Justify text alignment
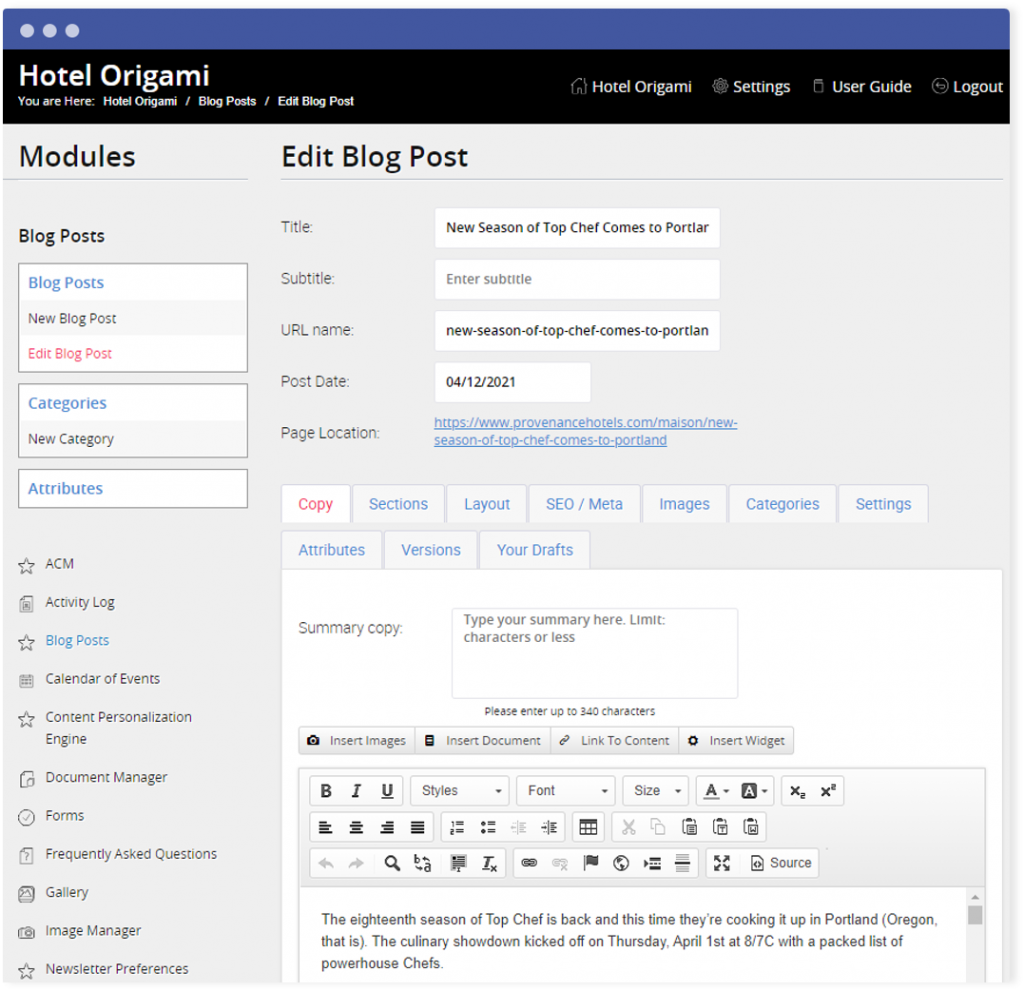The width and height of the screenshot is (1024, 991). pyautogui.click(x=417, y=828)
